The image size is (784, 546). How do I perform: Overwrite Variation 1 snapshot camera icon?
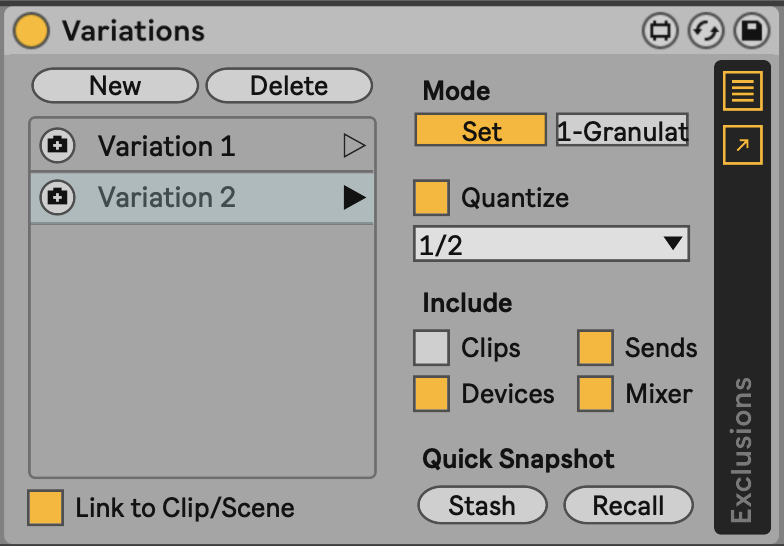(x=57, y=146)
